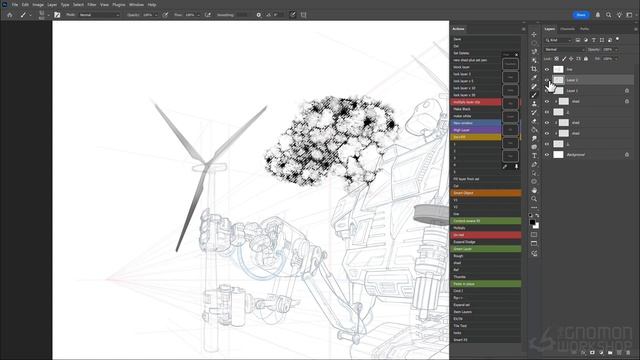Click the Smoothing value field
Viewport: 640px width, 360px height.
(x=242, y=15)
